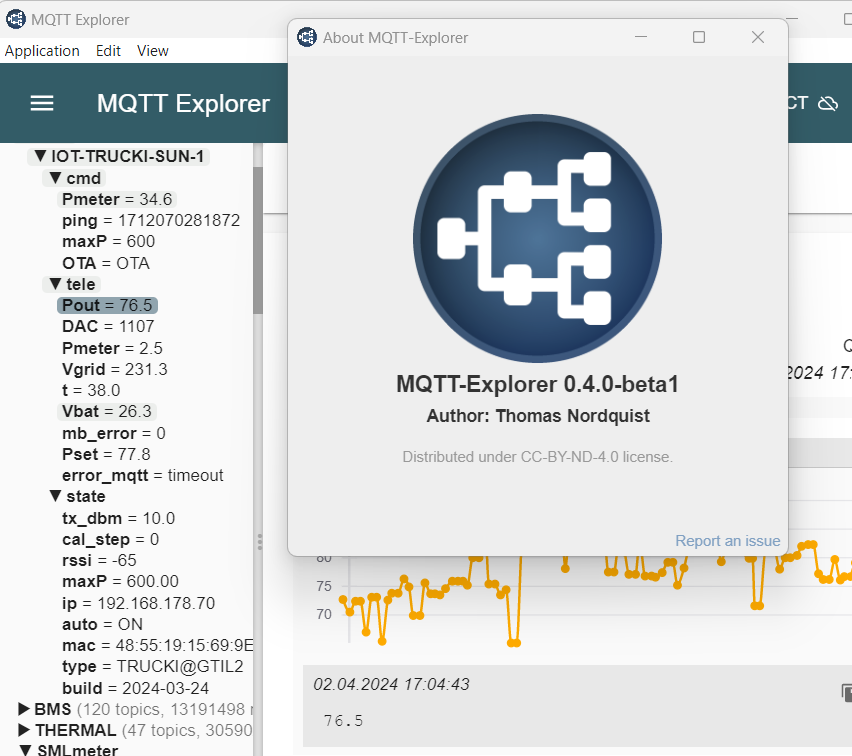Select the DAC = 1107 topic
This screenshot has height=756, width=852.
(108, 327)
